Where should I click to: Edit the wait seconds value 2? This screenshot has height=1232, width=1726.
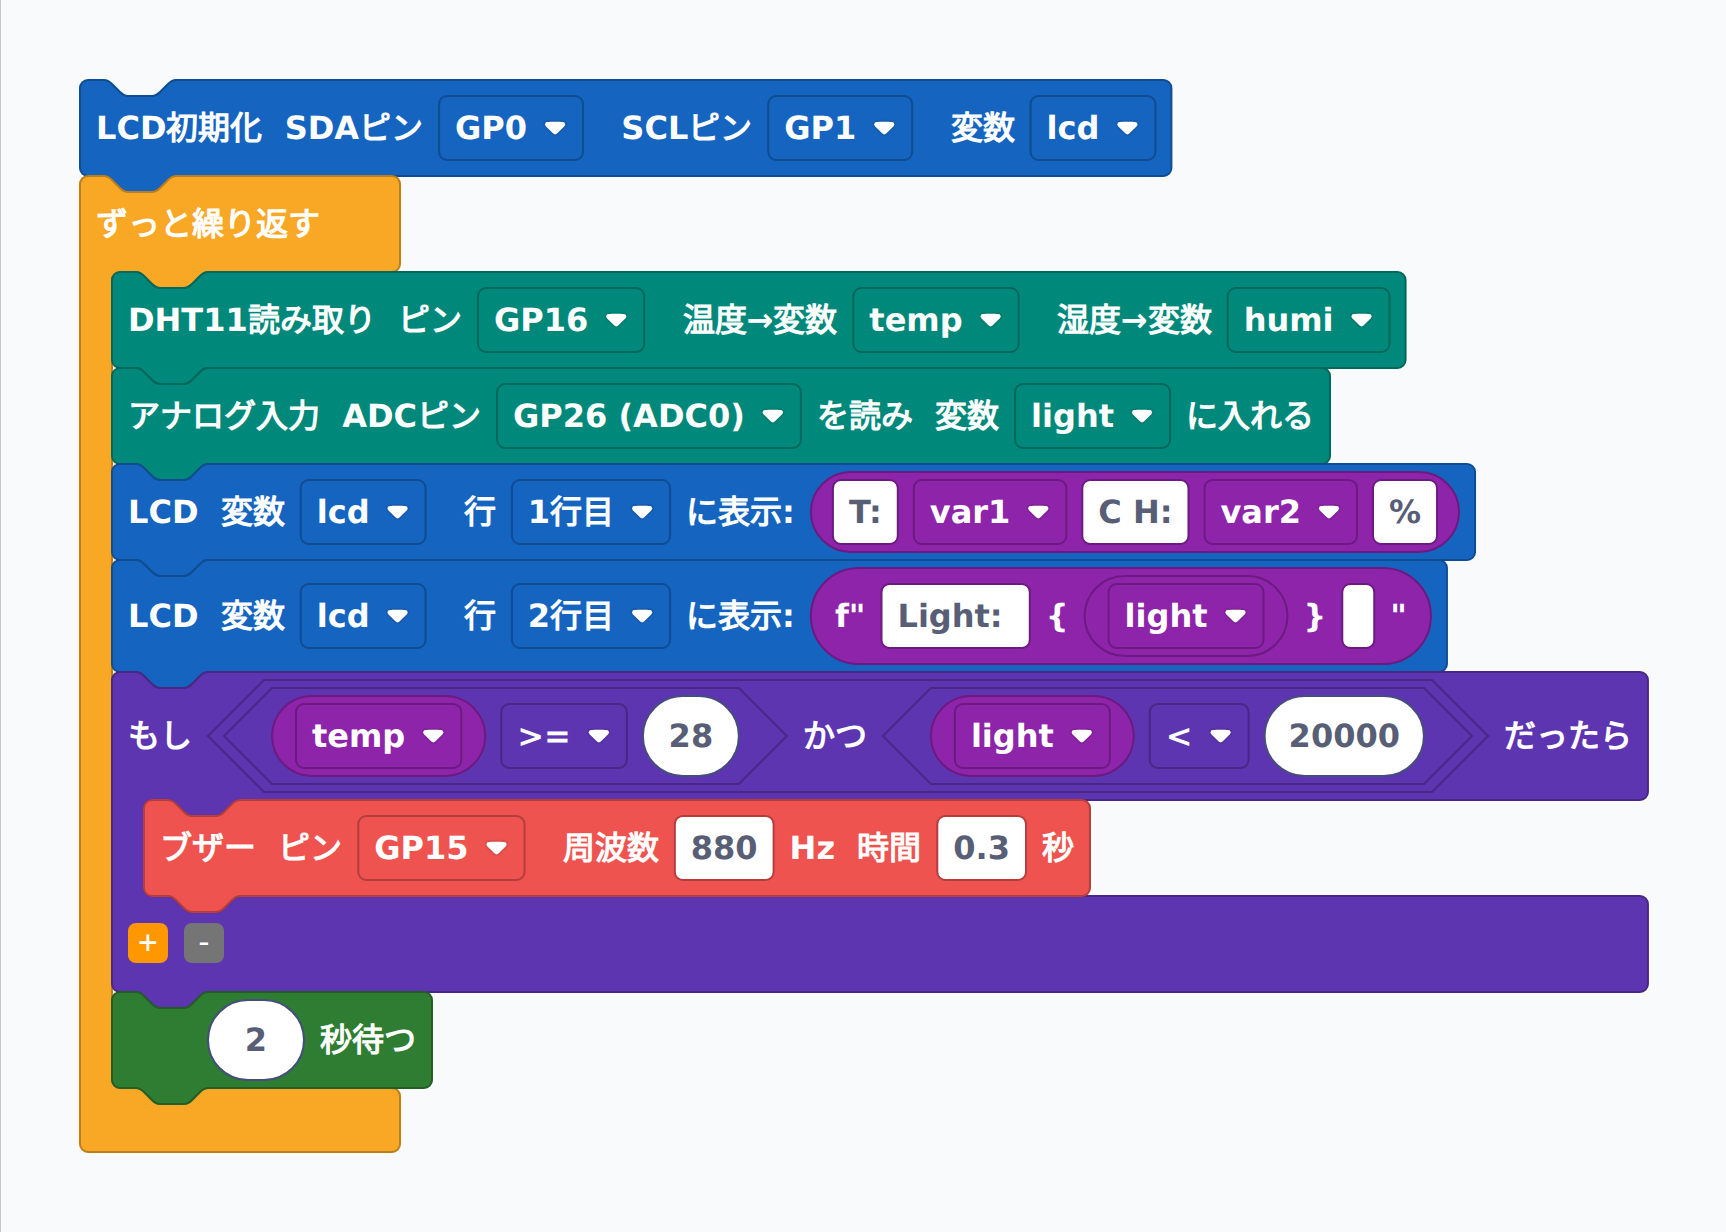tap(256, 1040)
